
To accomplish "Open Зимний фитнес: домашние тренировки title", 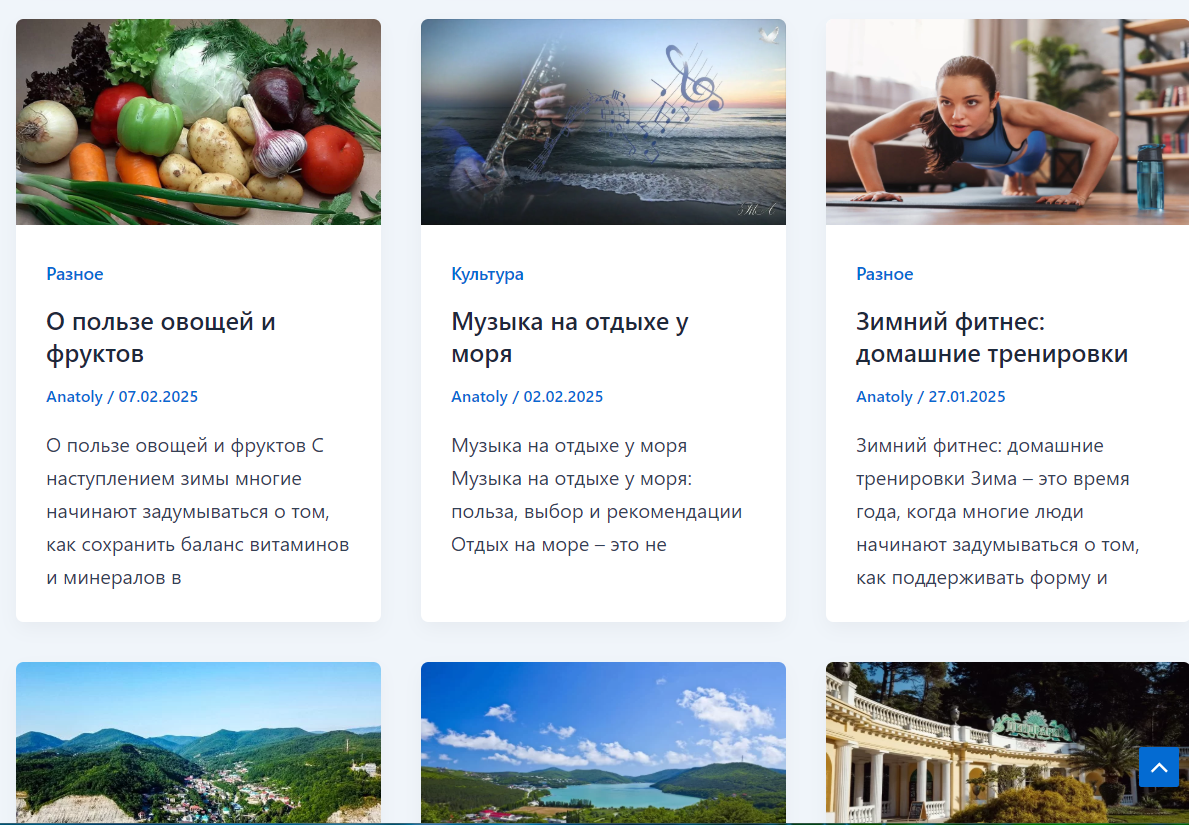I will [x=992, y=337].
